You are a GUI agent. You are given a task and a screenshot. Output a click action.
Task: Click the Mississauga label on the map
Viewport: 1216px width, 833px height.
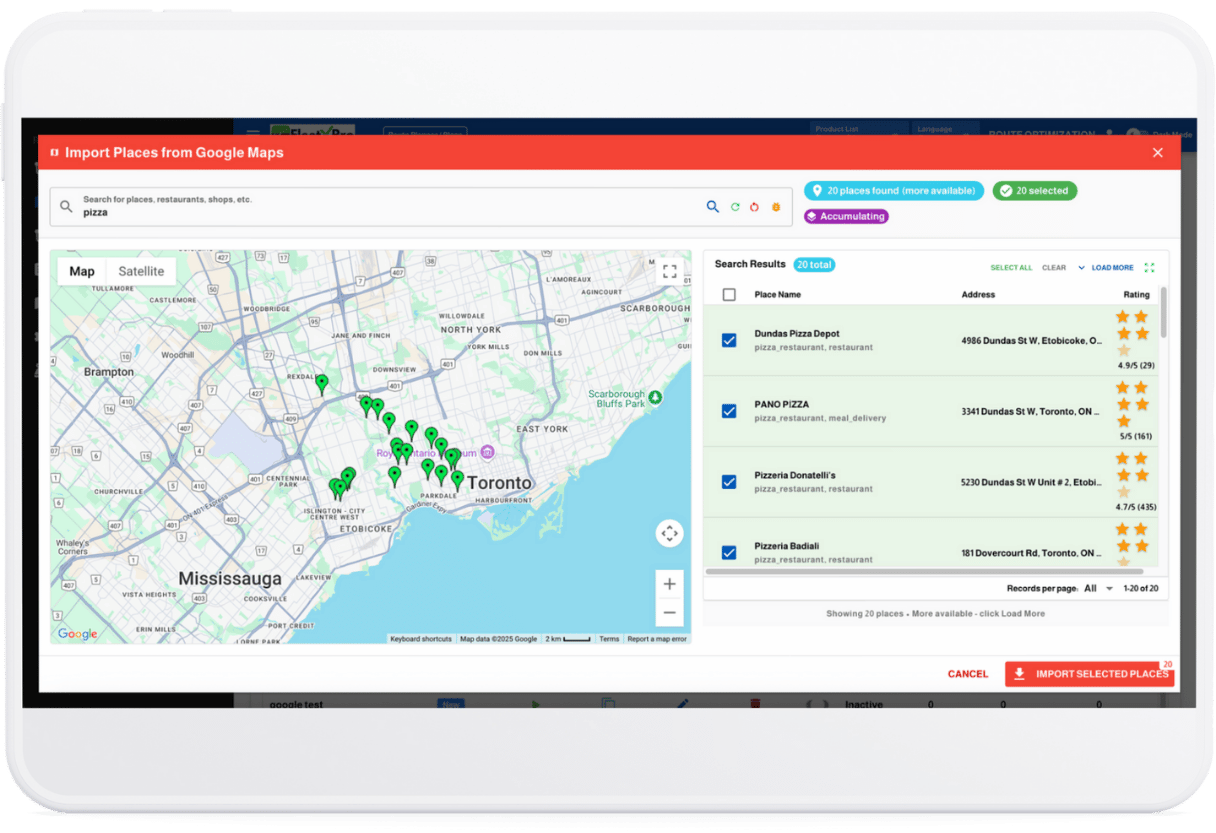coord(230,579)
